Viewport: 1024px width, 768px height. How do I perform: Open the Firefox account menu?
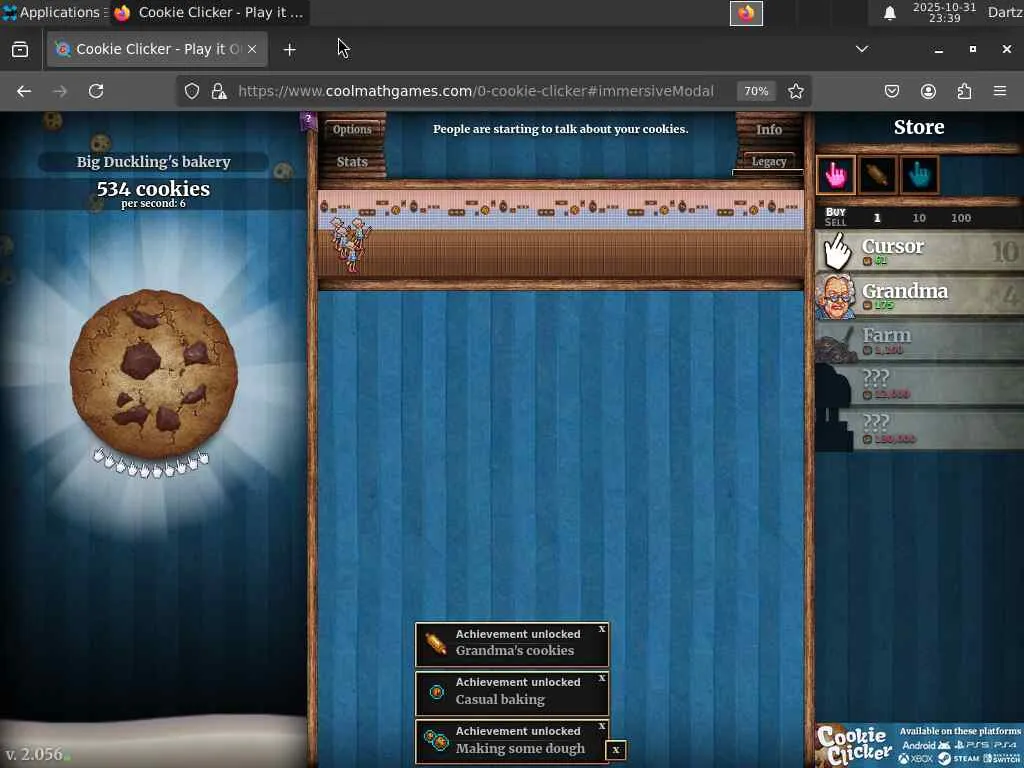pyautogui.click(x=928, y=91)
